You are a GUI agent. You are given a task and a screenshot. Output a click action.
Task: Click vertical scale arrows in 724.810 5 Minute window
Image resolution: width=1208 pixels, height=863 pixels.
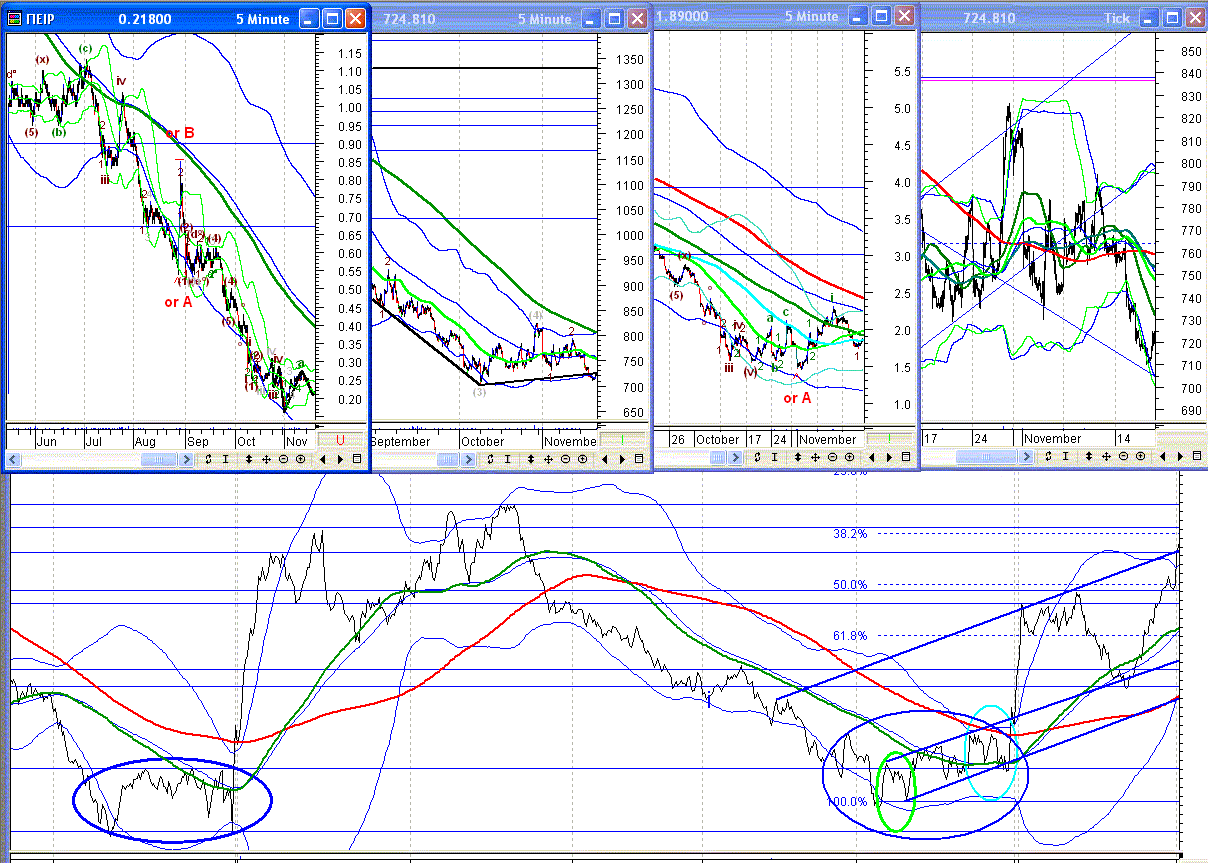[x=530, y=459]
